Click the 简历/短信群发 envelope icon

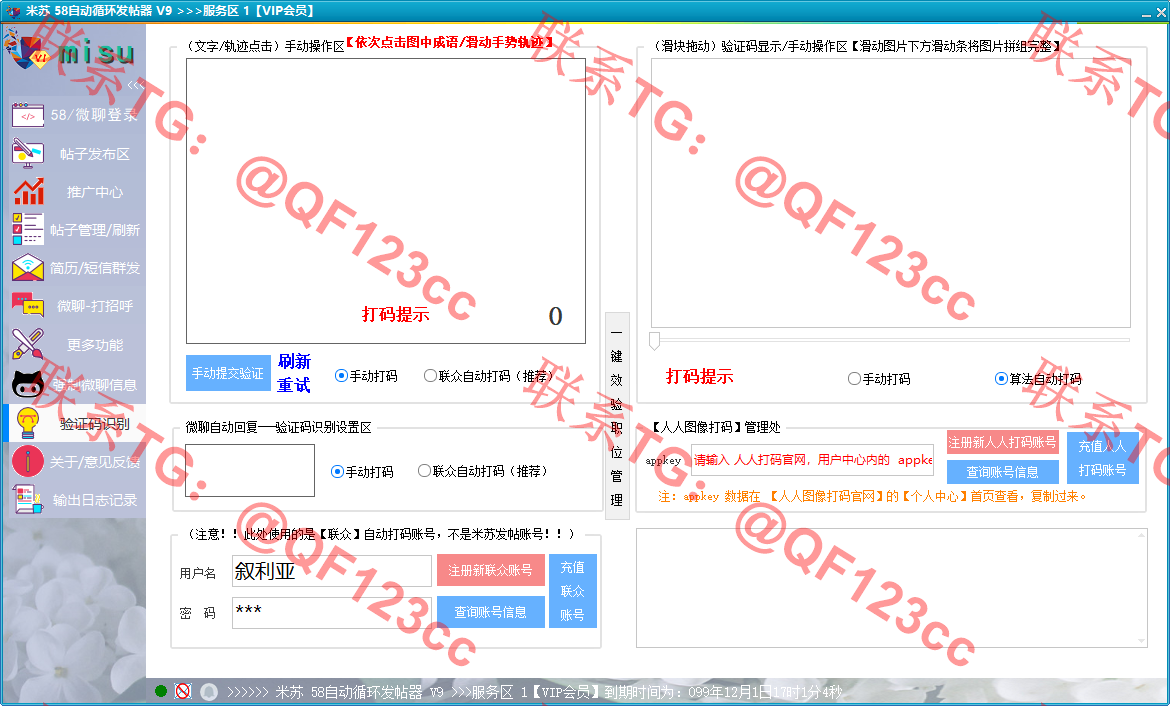tap(28, 267)
